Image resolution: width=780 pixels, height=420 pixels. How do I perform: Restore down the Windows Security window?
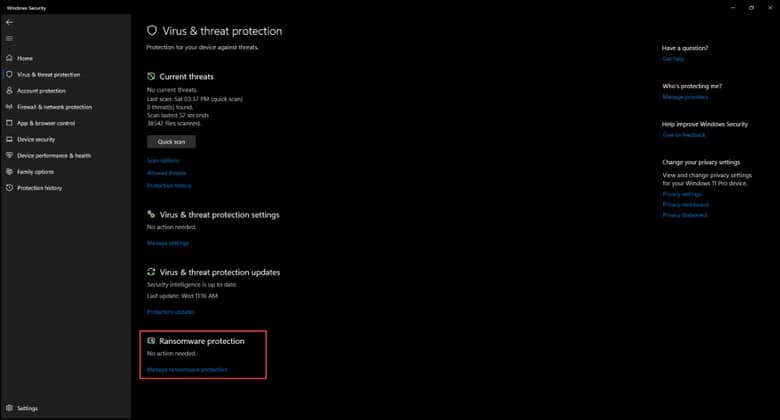[x=751, y=8]
